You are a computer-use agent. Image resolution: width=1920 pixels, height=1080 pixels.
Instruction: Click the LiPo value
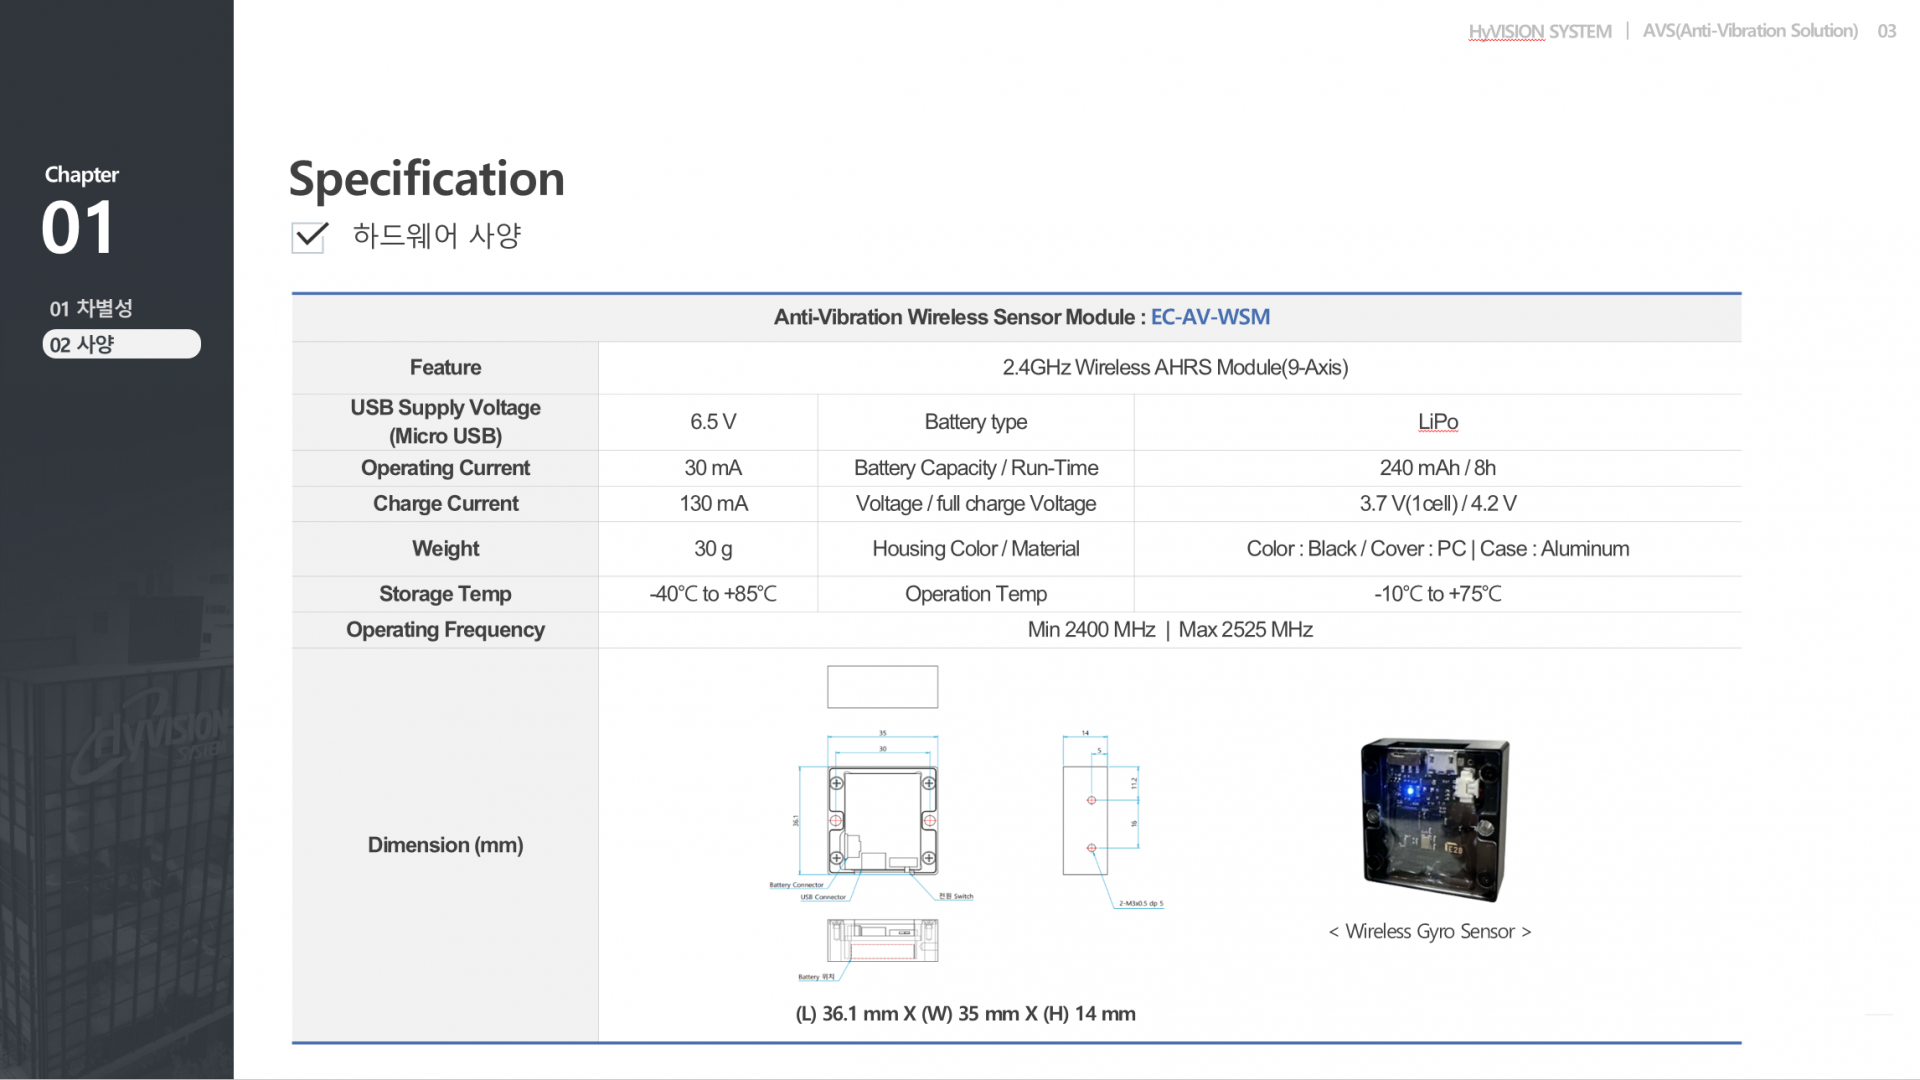pos(1438,421)
